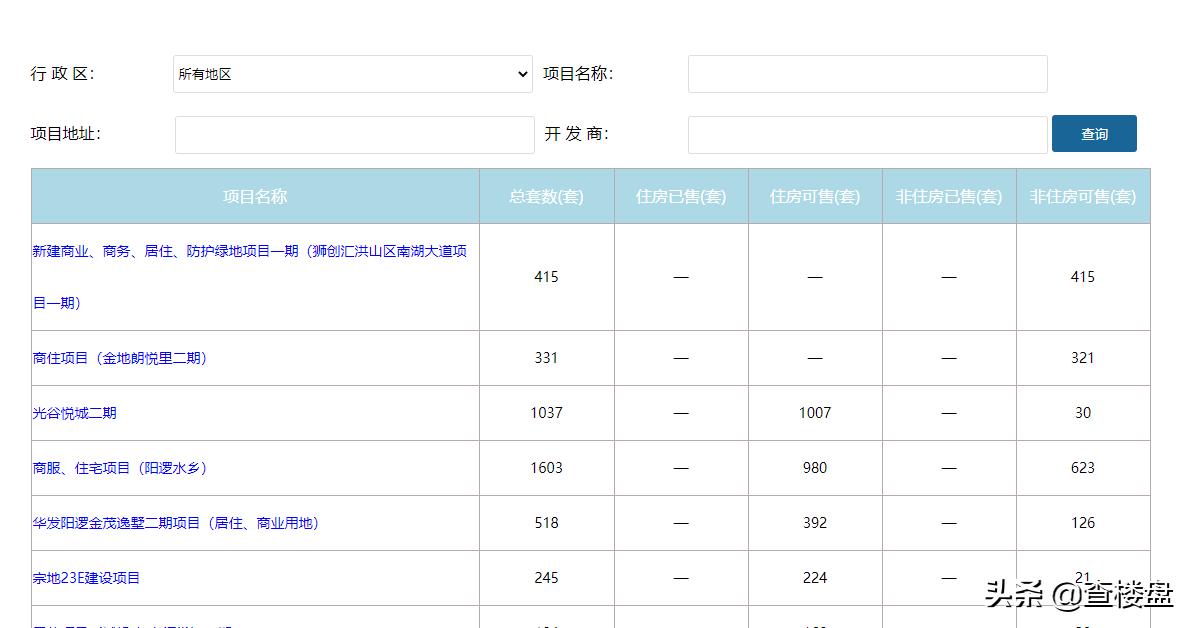Select 住房可售 value 392 for 华发阳逻金茂逸墅
Viewport: 1192px width, 628px height.
tap(815, 523)
